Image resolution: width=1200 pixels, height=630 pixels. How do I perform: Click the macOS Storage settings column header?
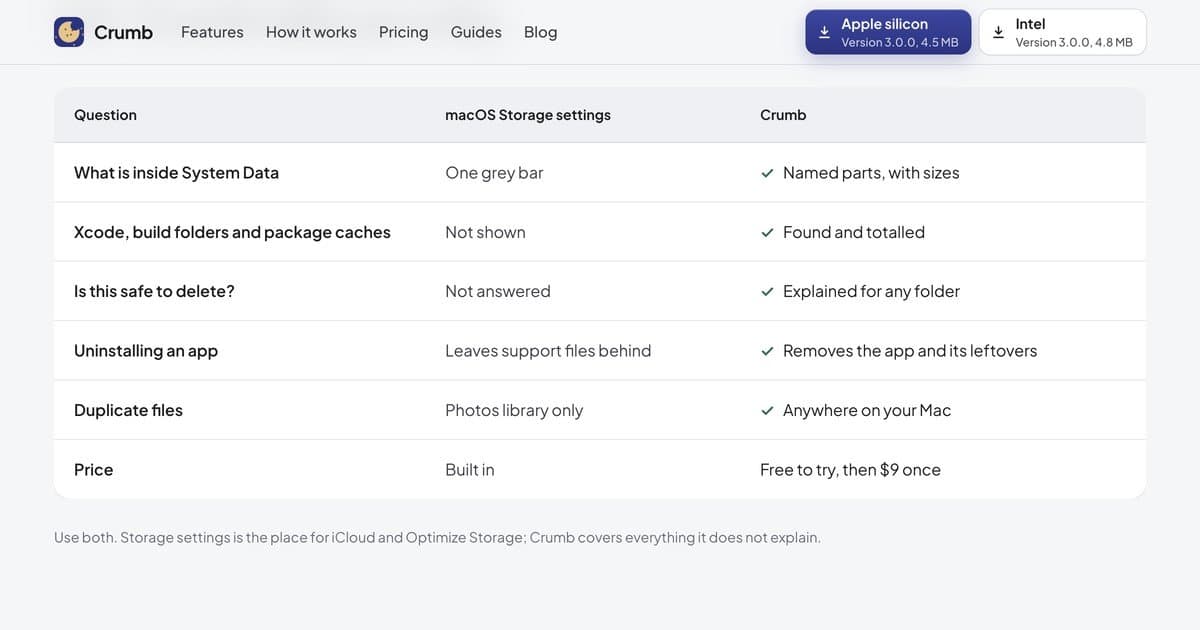[528, 115]
